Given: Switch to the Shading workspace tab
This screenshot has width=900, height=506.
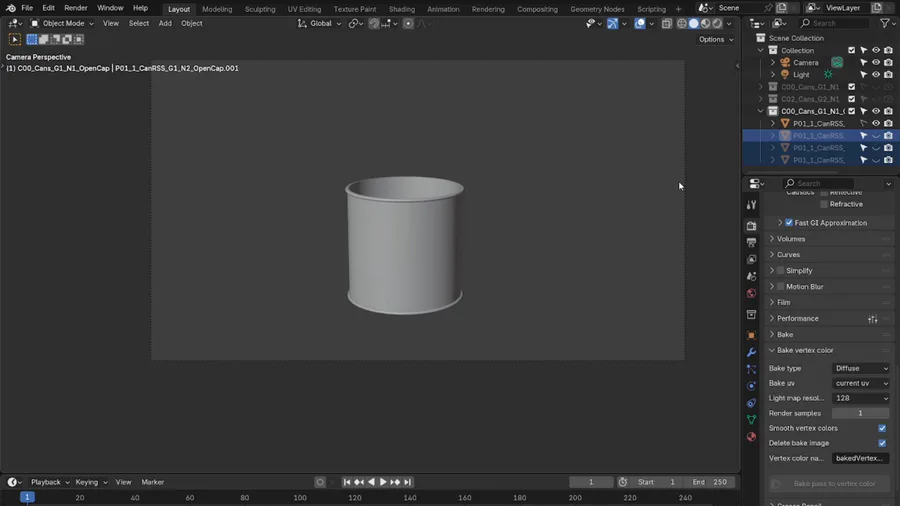Looking at the screenshot, I should (x=401, y=9).
